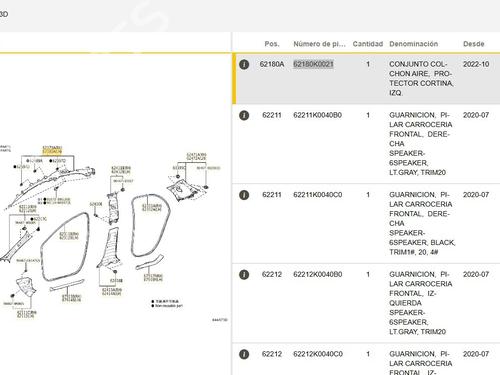Open info icon for part 62180K0021
The image size is (500, 375).
[x=244, y=64]
